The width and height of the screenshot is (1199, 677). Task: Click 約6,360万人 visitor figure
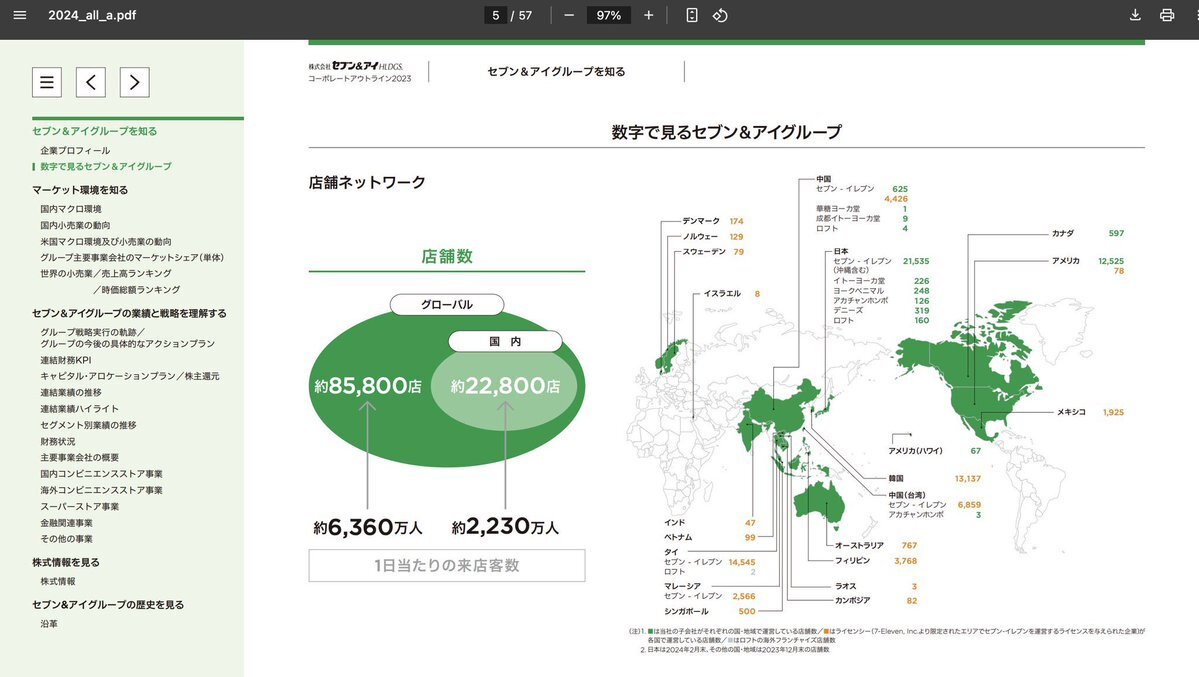click(x=368, y=527)
